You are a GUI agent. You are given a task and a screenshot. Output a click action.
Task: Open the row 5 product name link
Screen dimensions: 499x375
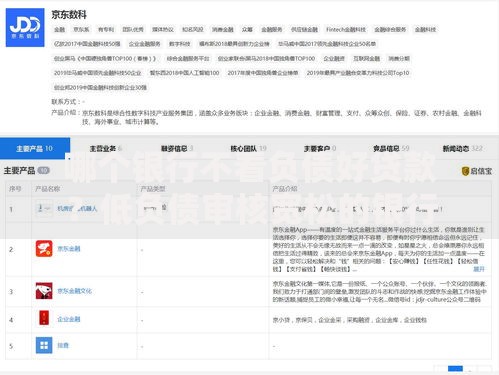[x=63, y=345]
